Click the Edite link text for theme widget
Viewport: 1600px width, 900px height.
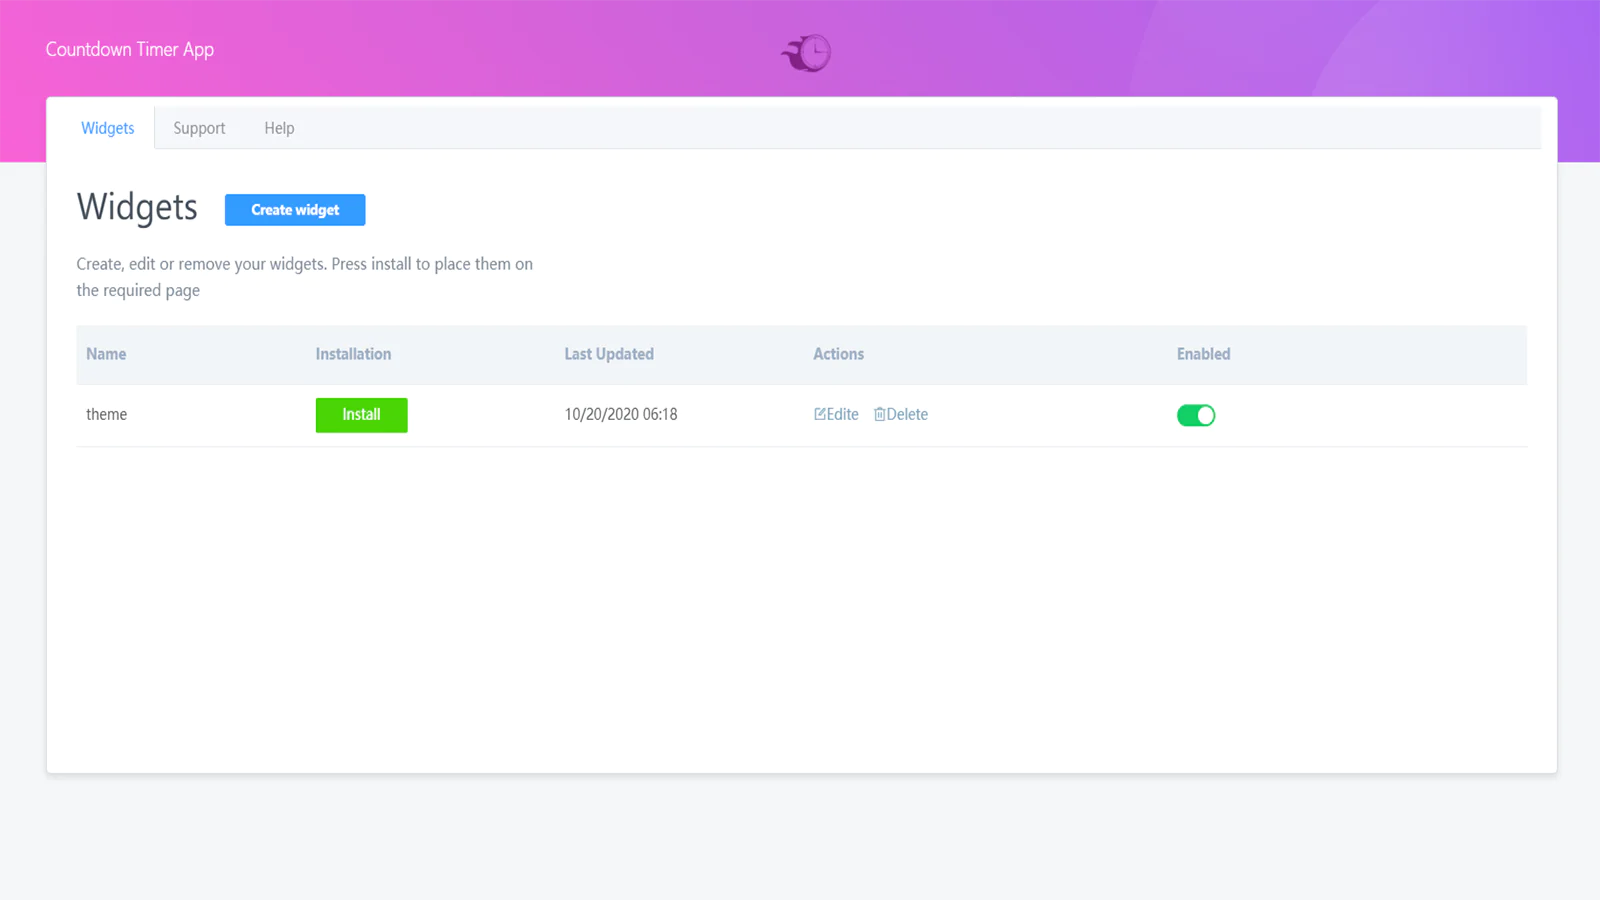coord(842,414)
